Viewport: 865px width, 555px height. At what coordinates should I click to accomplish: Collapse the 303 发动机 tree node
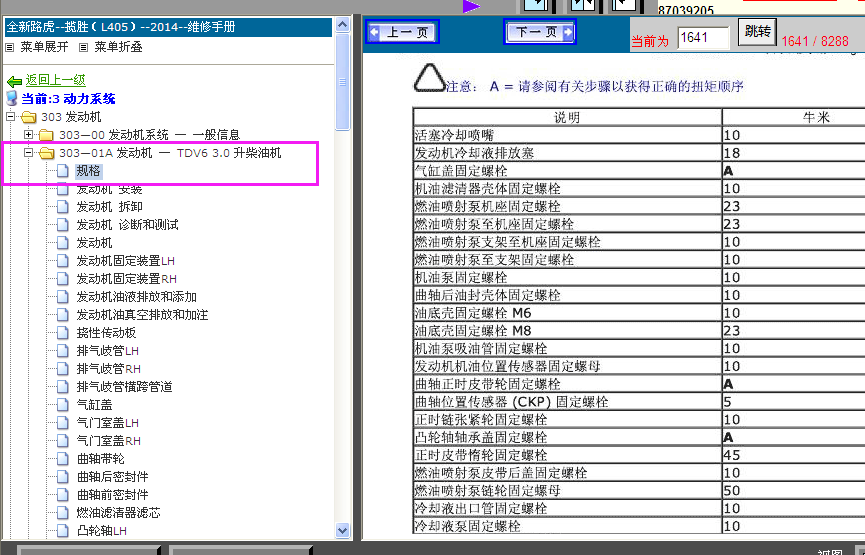tap(10, 116)
